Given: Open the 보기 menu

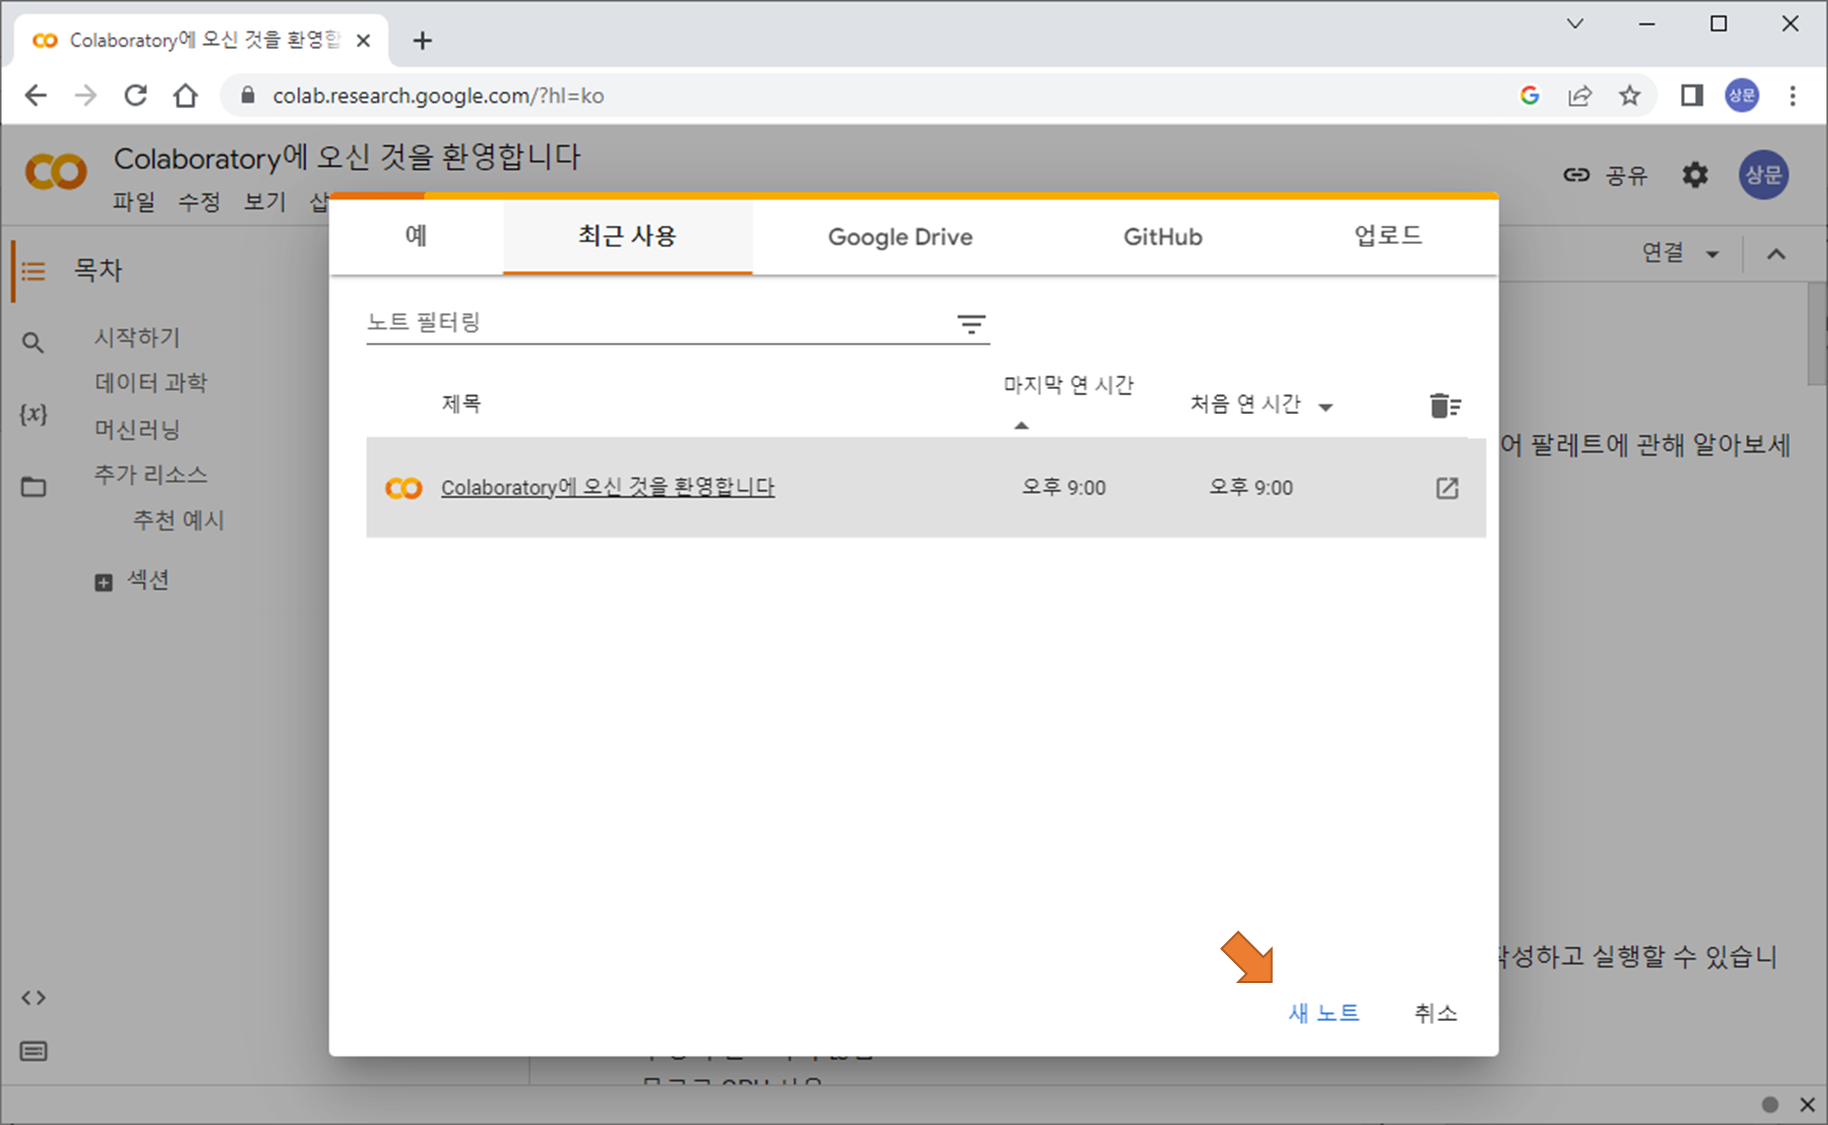Looking at the screenshot, I should click(265, 202).
